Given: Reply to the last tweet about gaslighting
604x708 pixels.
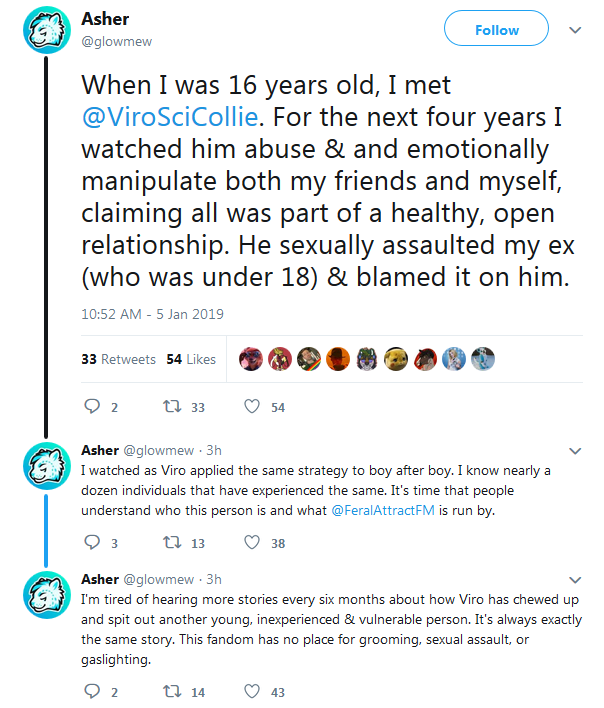Looking at the screenshot, I should [x=92, y=691].
